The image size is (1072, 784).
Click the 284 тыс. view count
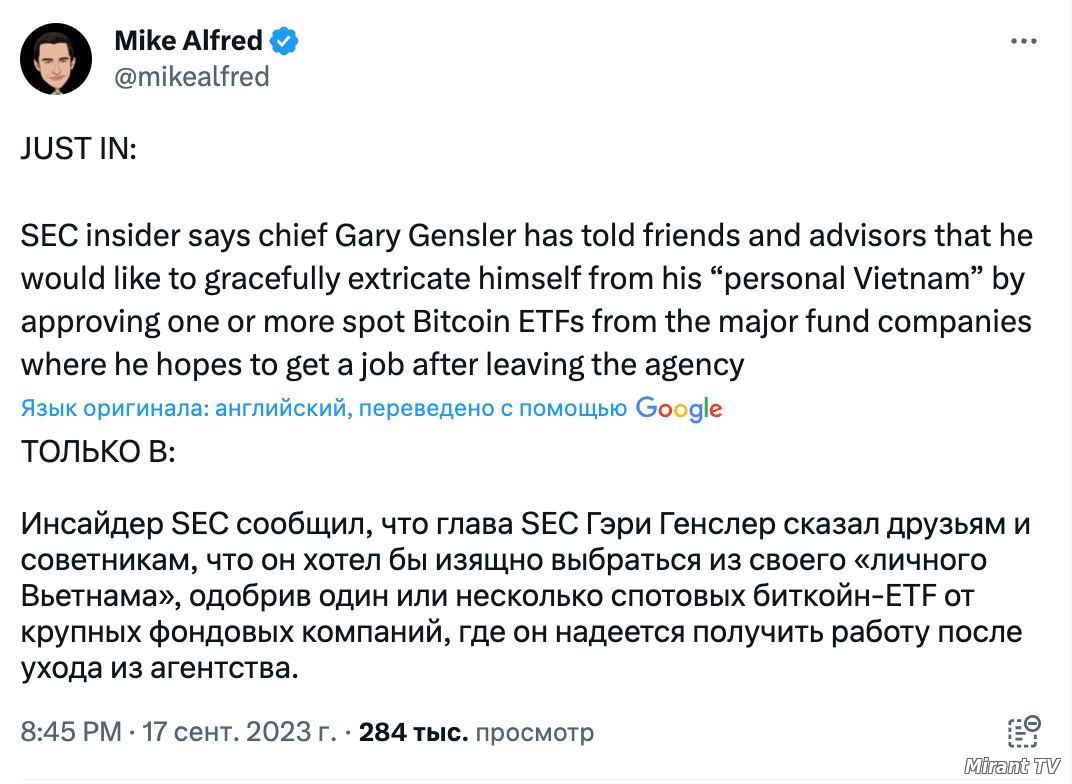tap(414, 732)
